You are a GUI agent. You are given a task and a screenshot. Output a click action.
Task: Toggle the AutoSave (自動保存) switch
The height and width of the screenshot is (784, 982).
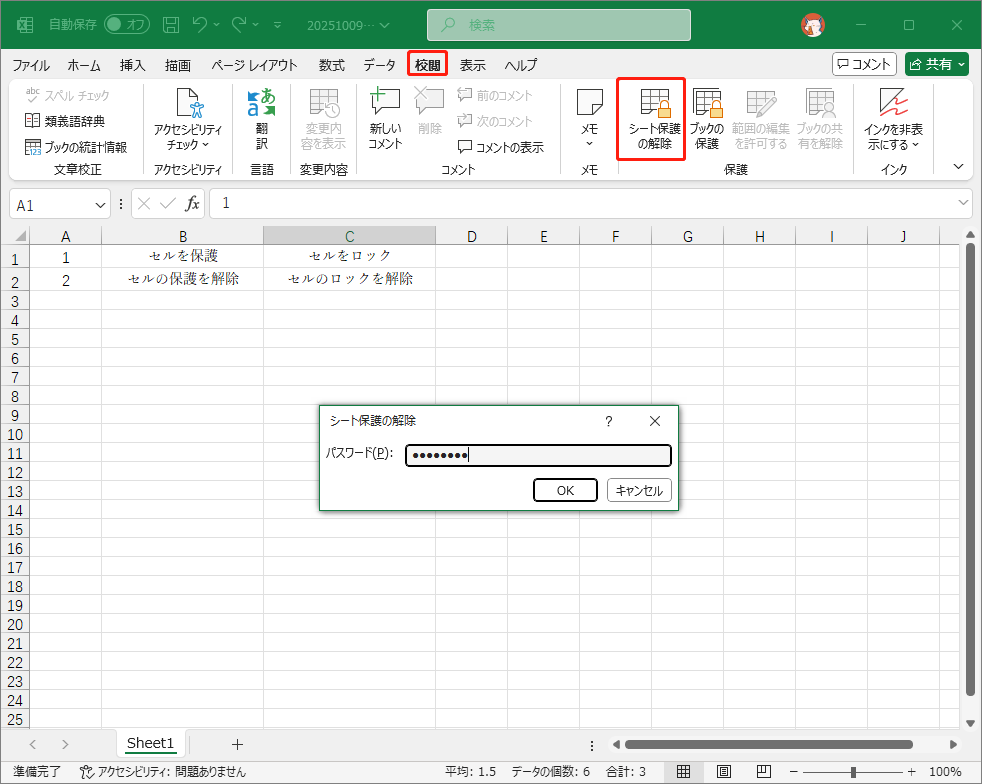(x=127, y=24)
